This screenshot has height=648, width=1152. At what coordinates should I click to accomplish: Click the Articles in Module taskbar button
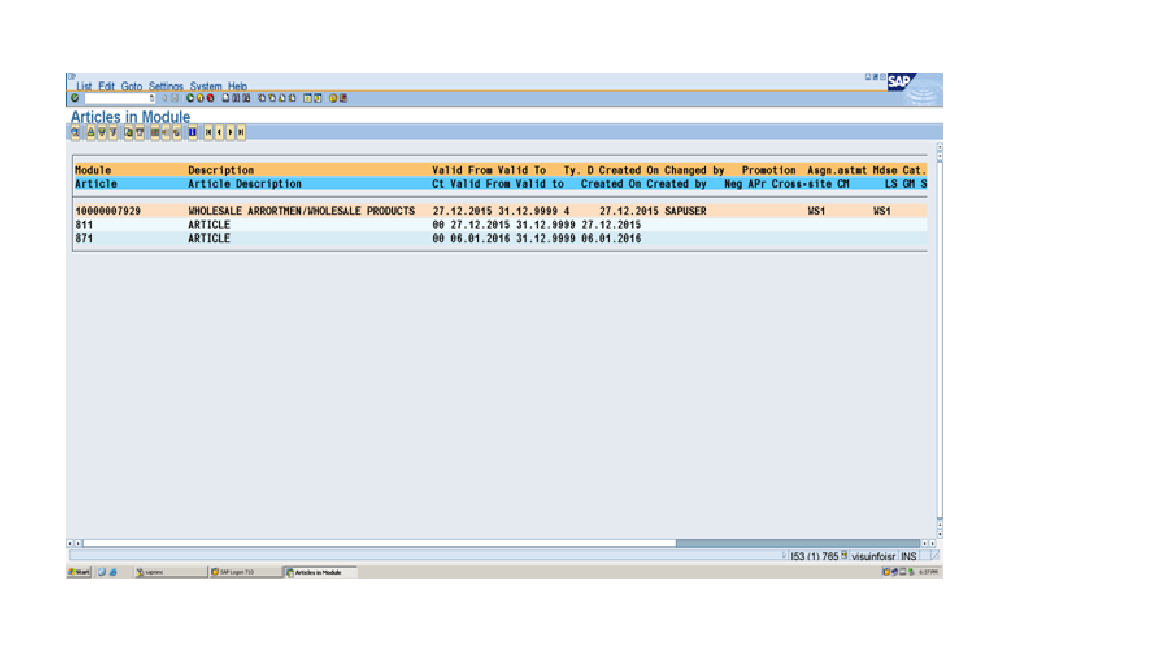pos(313,573)
